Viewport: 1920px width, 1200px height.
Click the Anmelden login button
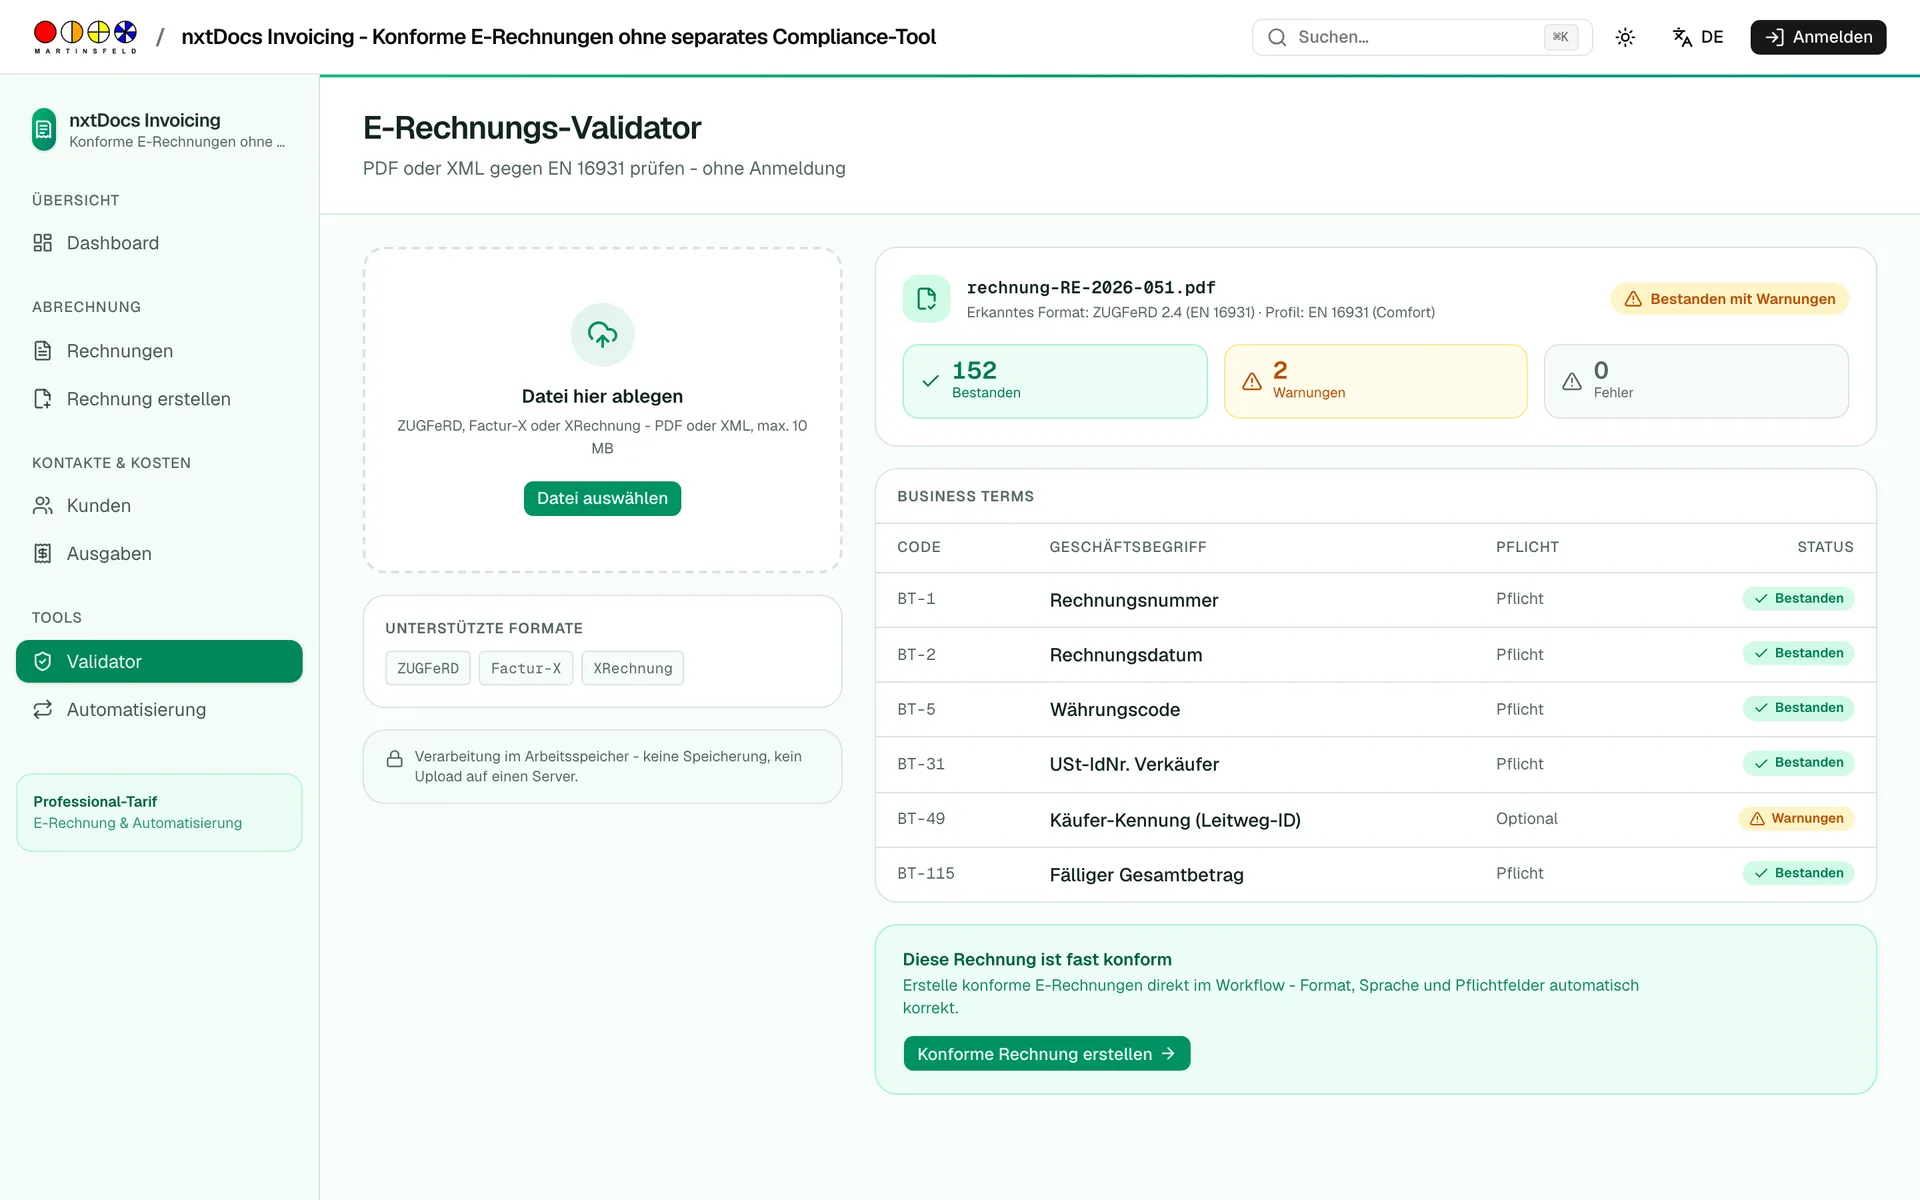[x=1818, y=37]
